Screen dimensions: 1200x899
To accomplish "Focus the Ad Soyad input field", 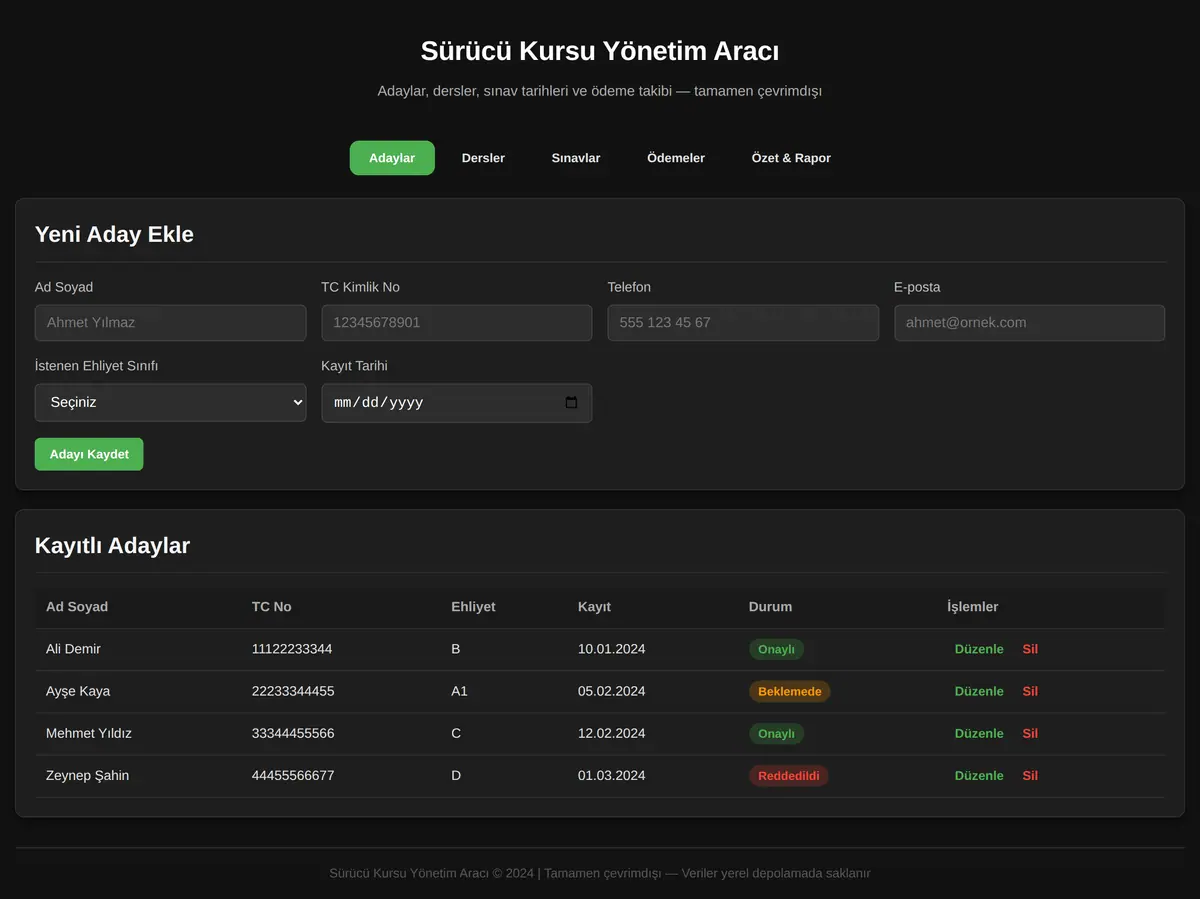I will (x=171, y=323).
